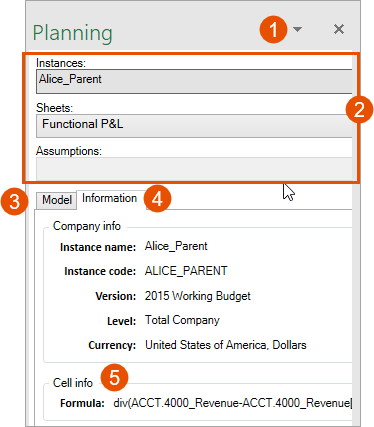Click the orange callout marker 5
Viewport: 374px width, 427px height.
point(114,377)
